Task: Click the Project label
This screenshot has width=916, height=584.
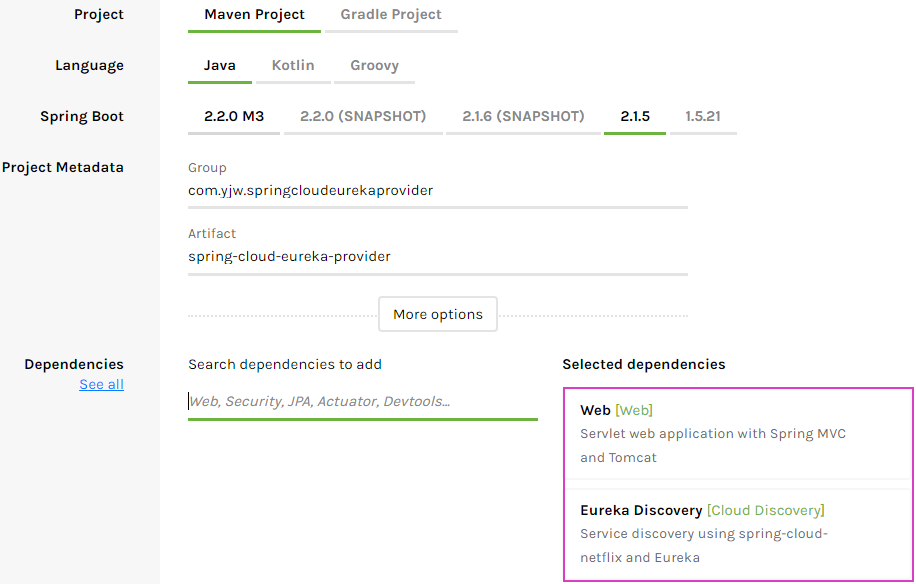Action: tap(99, 15)
